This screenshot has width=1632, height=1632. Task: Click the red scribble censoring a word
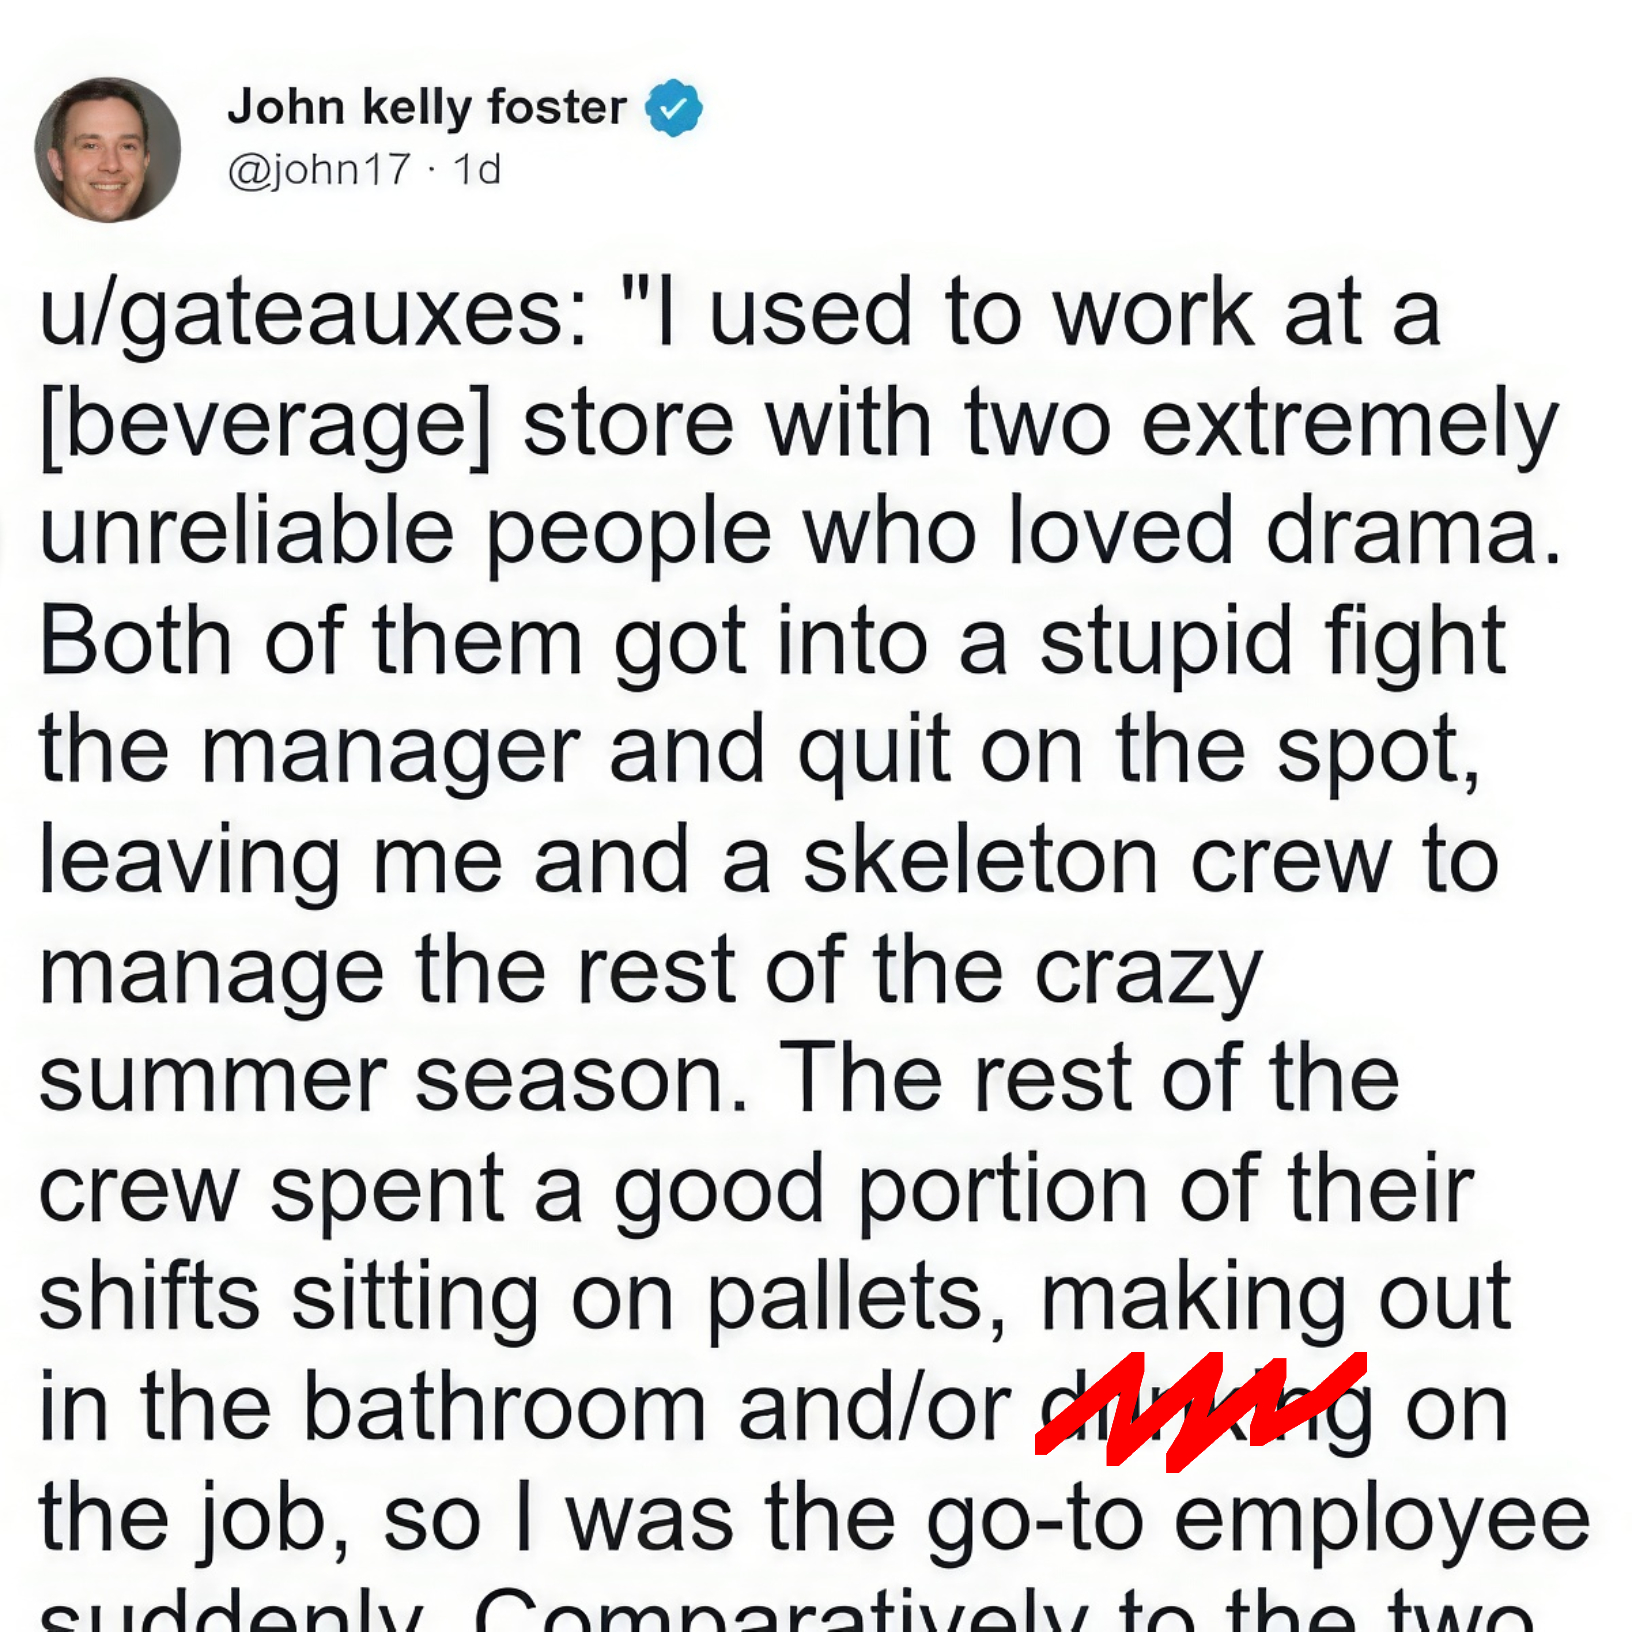tap(1200, 1410)
